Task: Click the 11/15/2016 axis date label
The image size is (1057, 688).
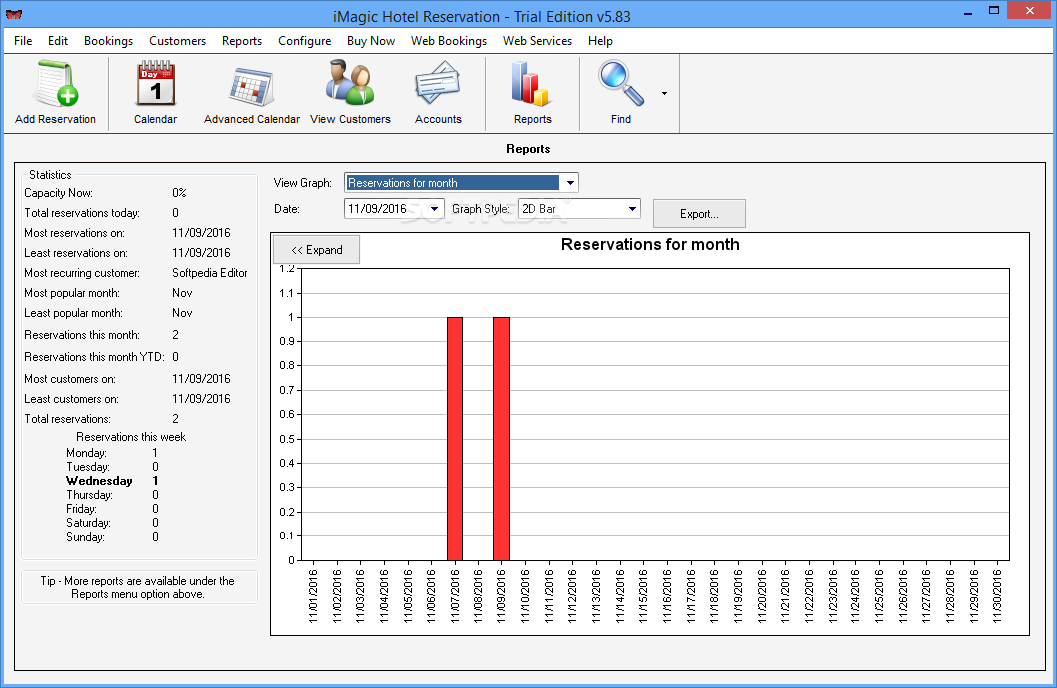Action: 643,596
